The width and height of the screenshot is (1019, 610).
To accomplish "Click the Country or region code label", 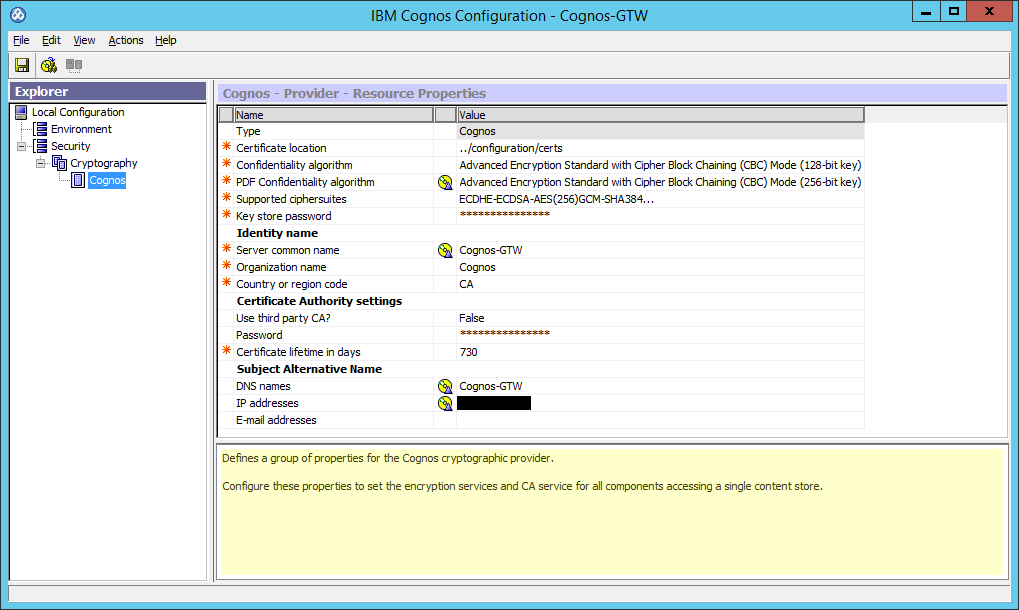I will click(291, 284).
